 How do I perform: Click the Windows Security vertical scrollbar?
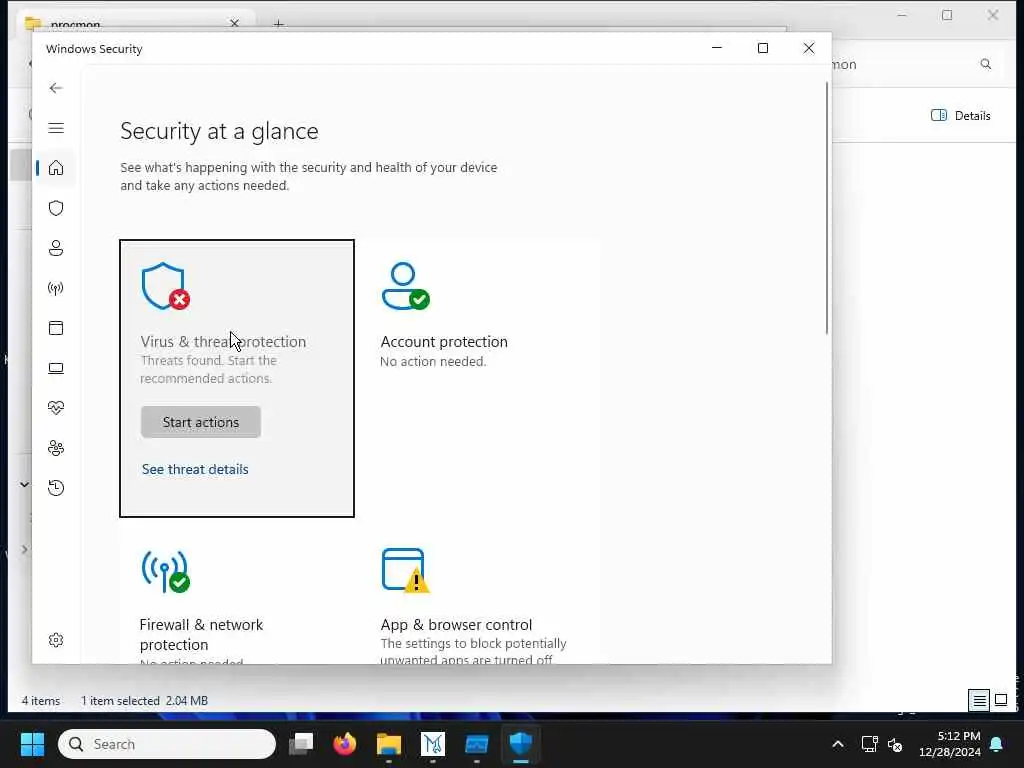[x=827, y=208]
